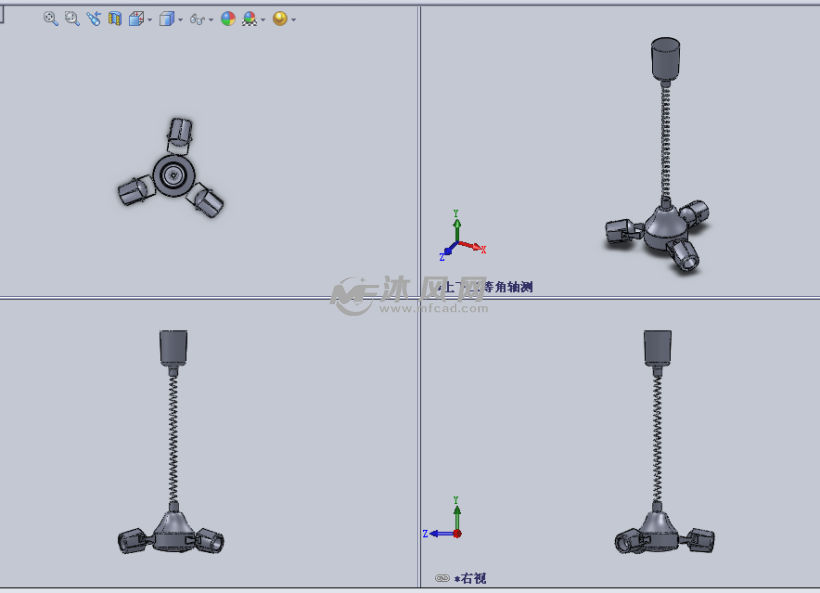Click the Hide/Show Items glasses icon
The image size is (820, 593).
(x=197, y=18)
